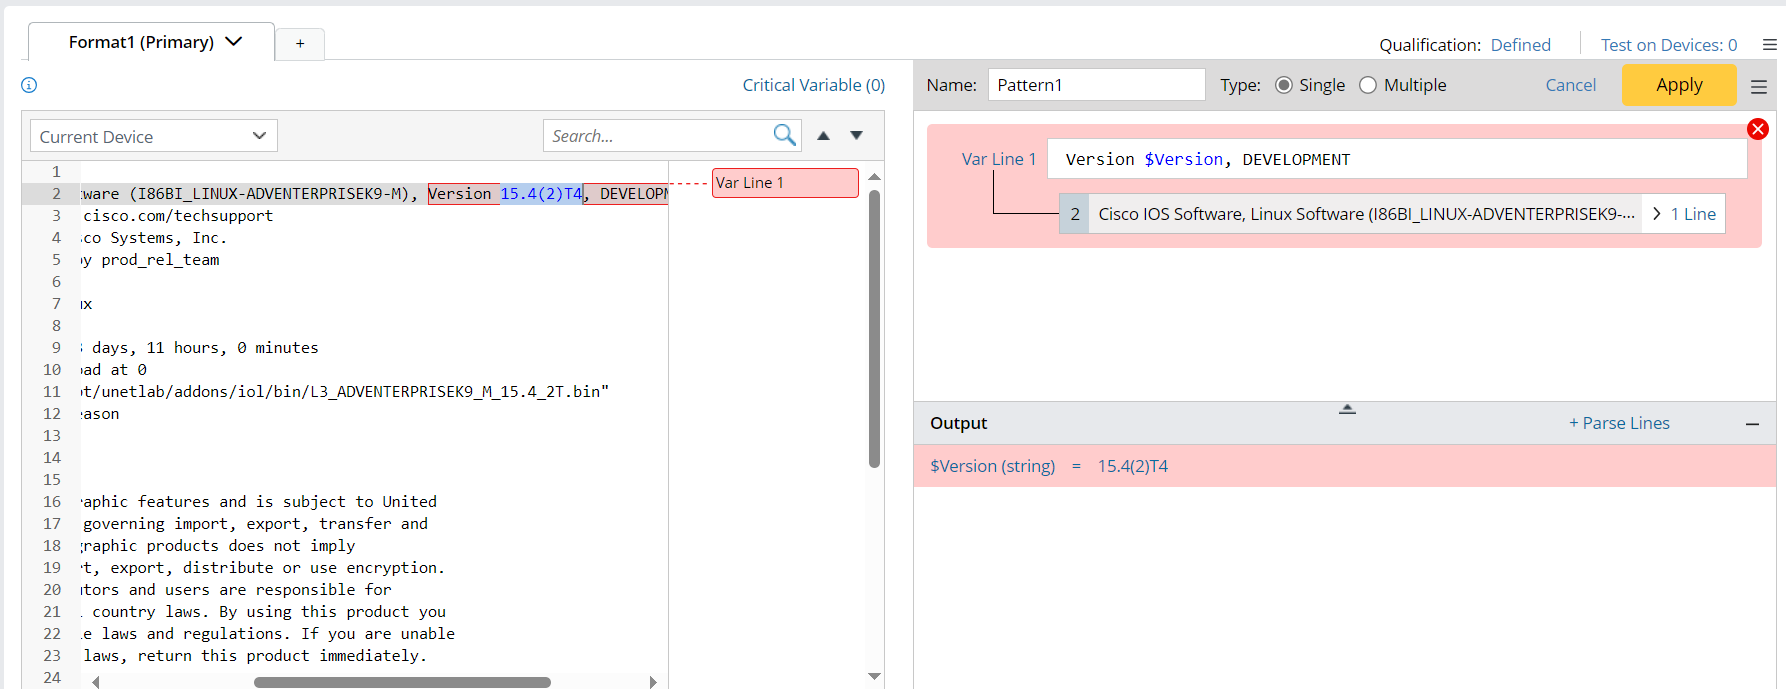Click the Pattern1 name input field
Viewport: 1786px width, 689px height.
[x=1095, y=85]
